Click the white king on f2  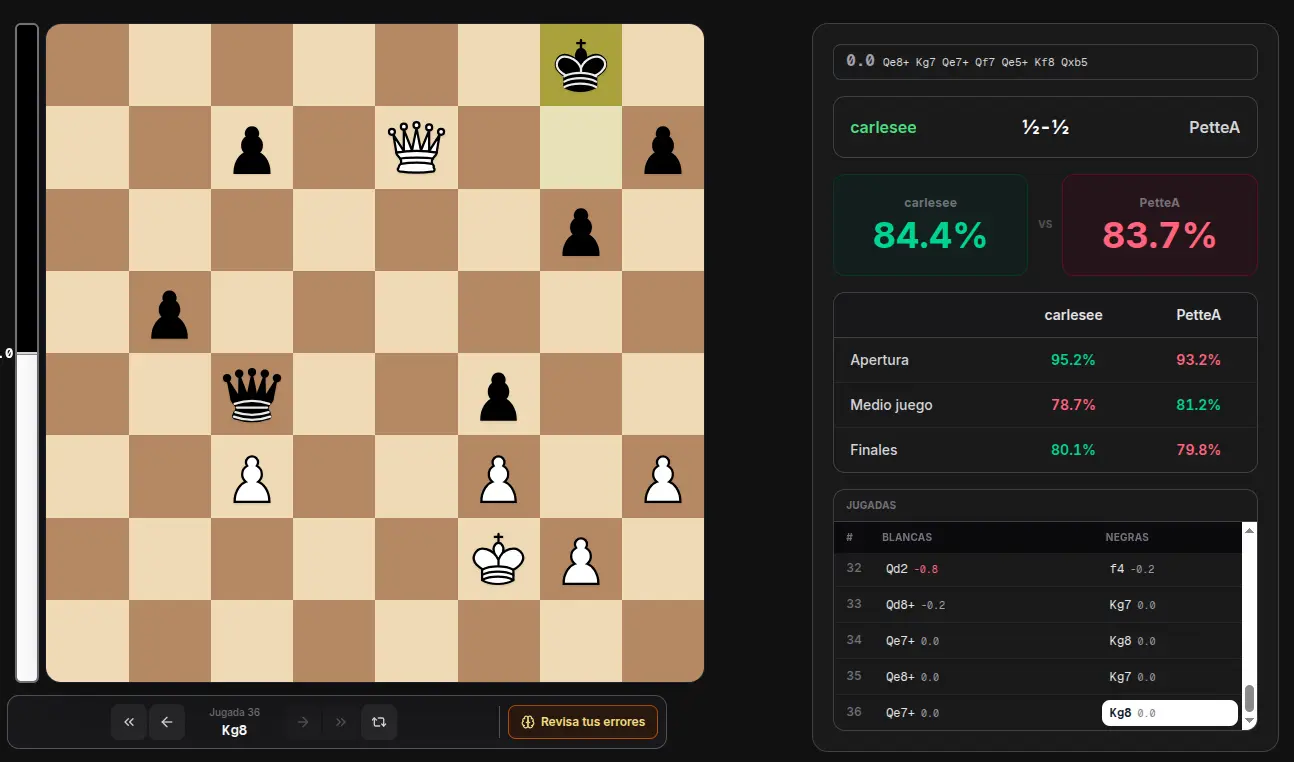(498, 558)
